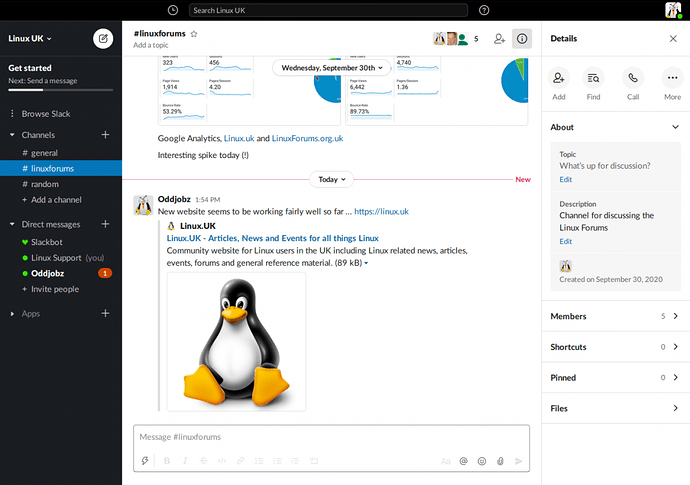The height and width of the screenshot is (485, 690).
Task: Toggle ordered list in composer
Action: 259,461
